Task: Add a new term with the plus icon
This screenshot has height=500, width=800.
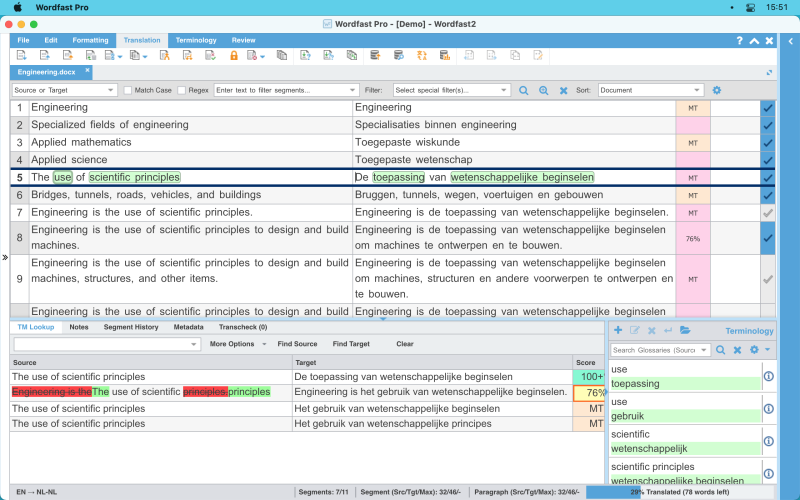Action: click(618, 330)
